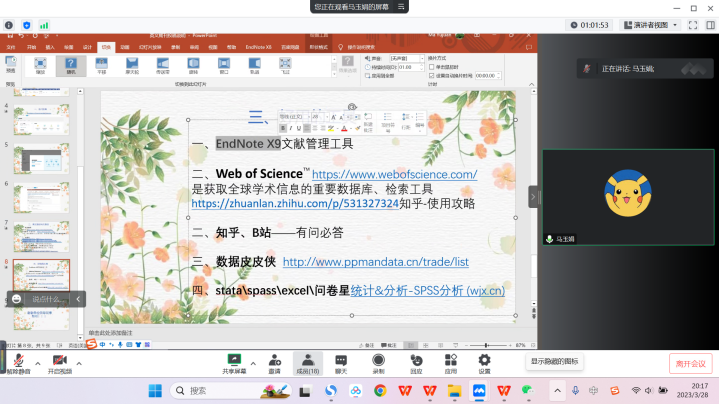The image size is (719, 404).
Task: Open the invite participants icon
Action: pos(274,360)
